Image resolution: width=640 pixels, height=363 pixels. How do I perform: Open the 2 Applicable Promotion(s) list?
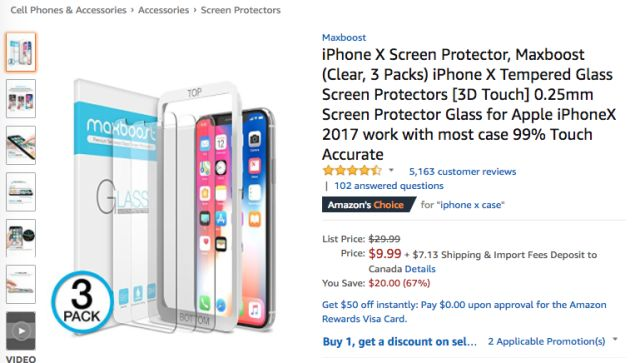click(x=547, y=341)
